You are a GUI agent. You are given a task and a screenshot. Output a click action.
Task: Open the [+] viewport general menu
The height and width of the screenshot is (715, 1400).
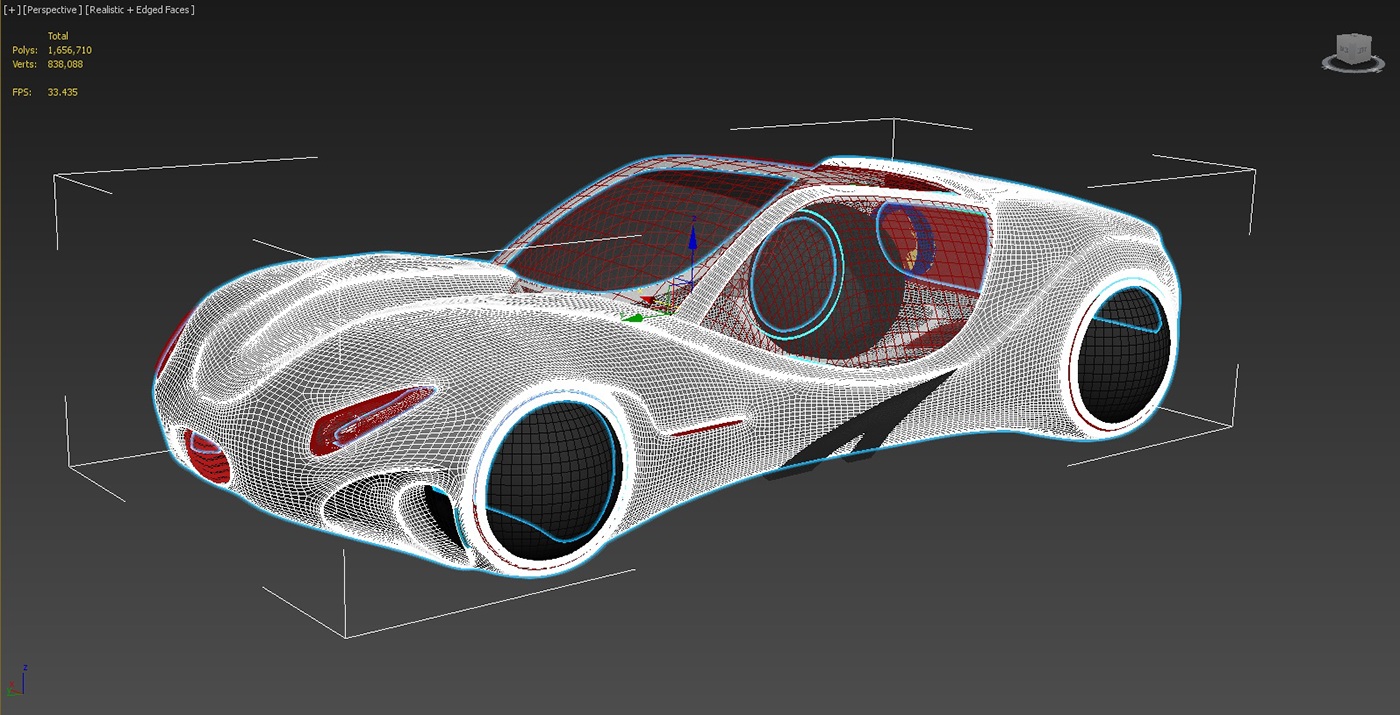pos(12,10)
